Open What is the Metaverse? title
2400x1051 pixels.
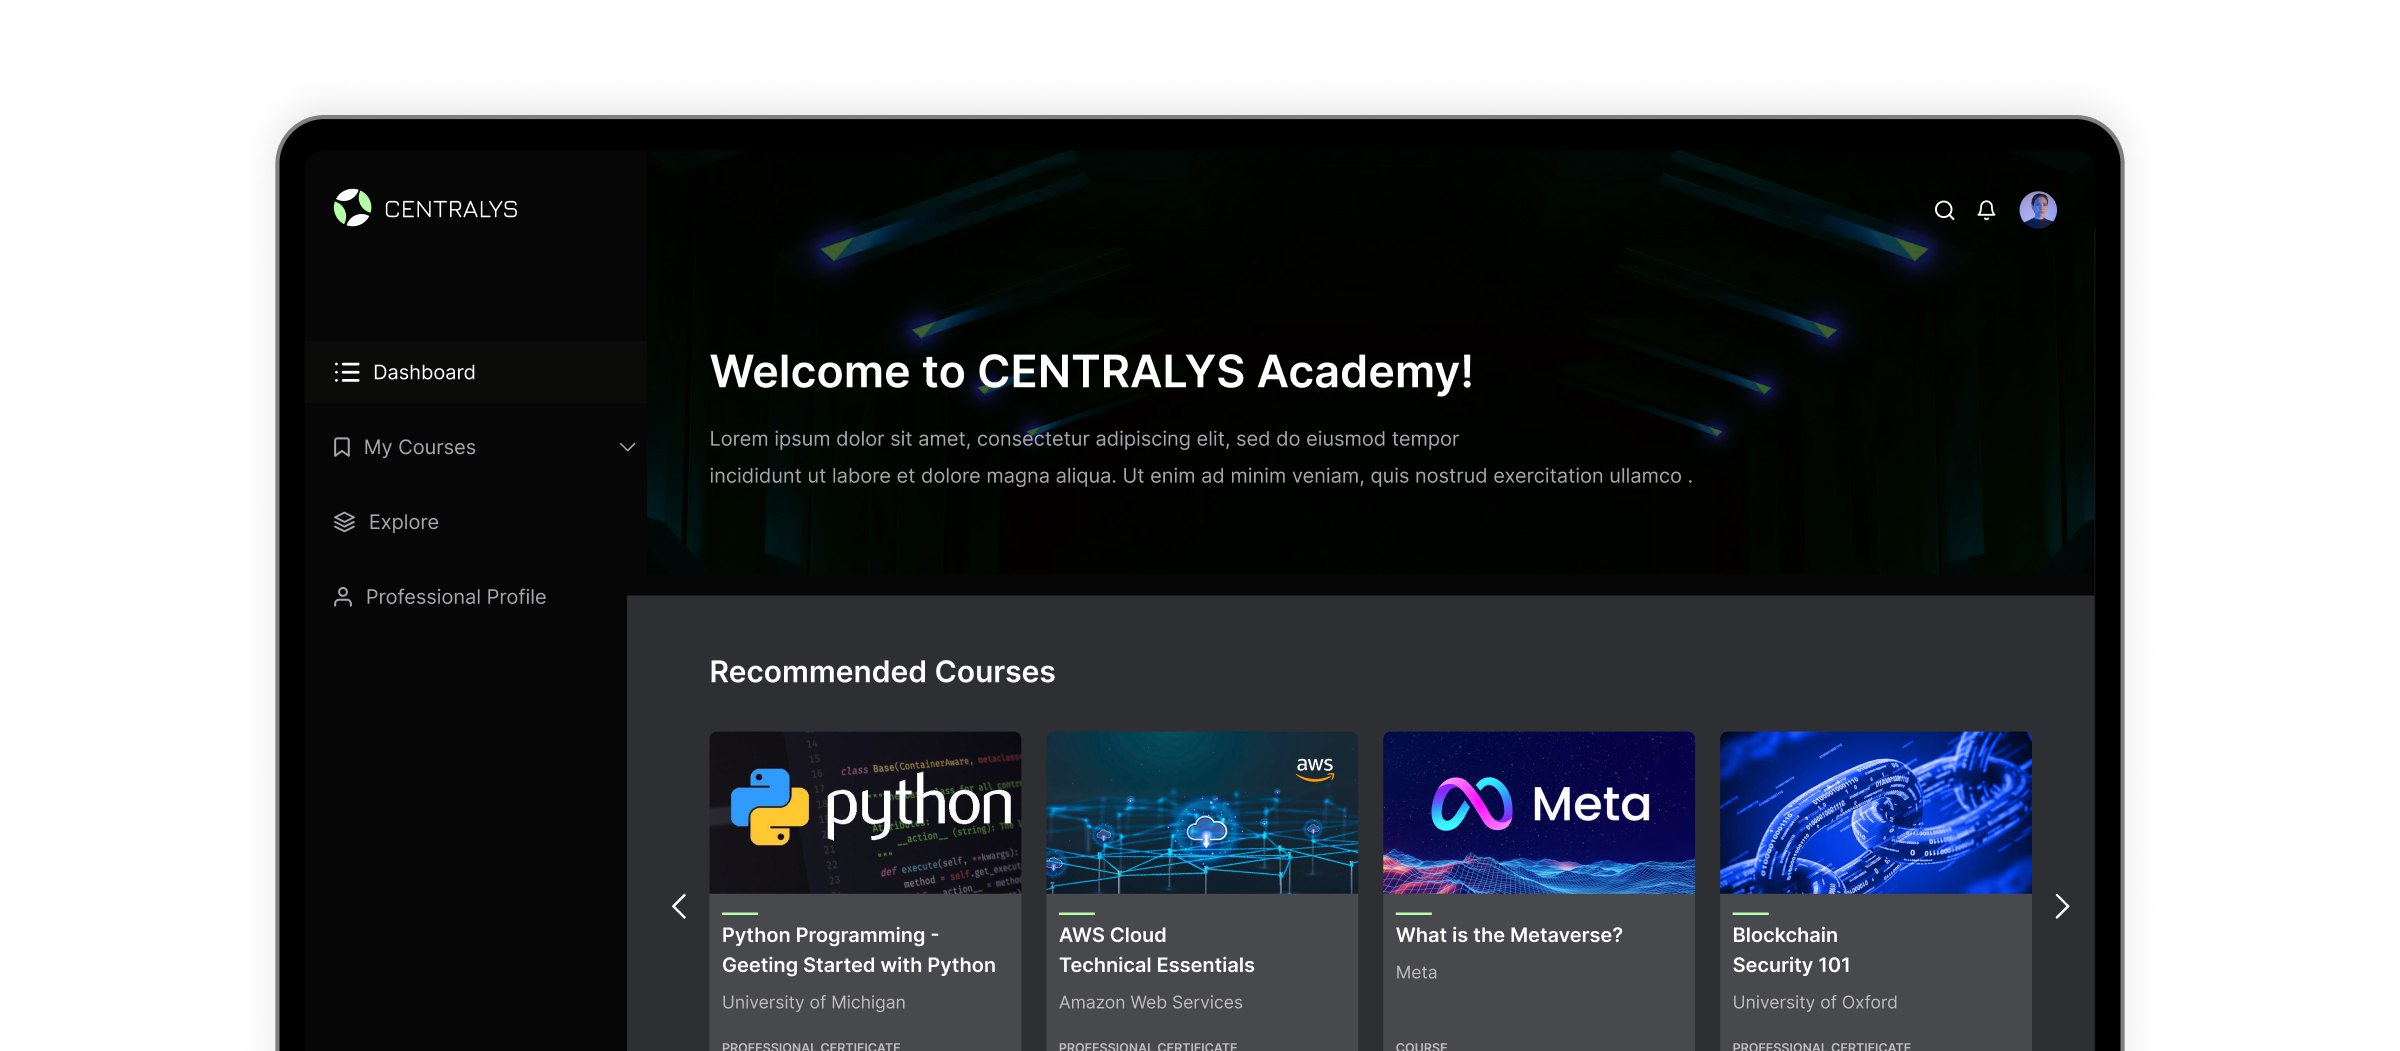(1509, 935)
